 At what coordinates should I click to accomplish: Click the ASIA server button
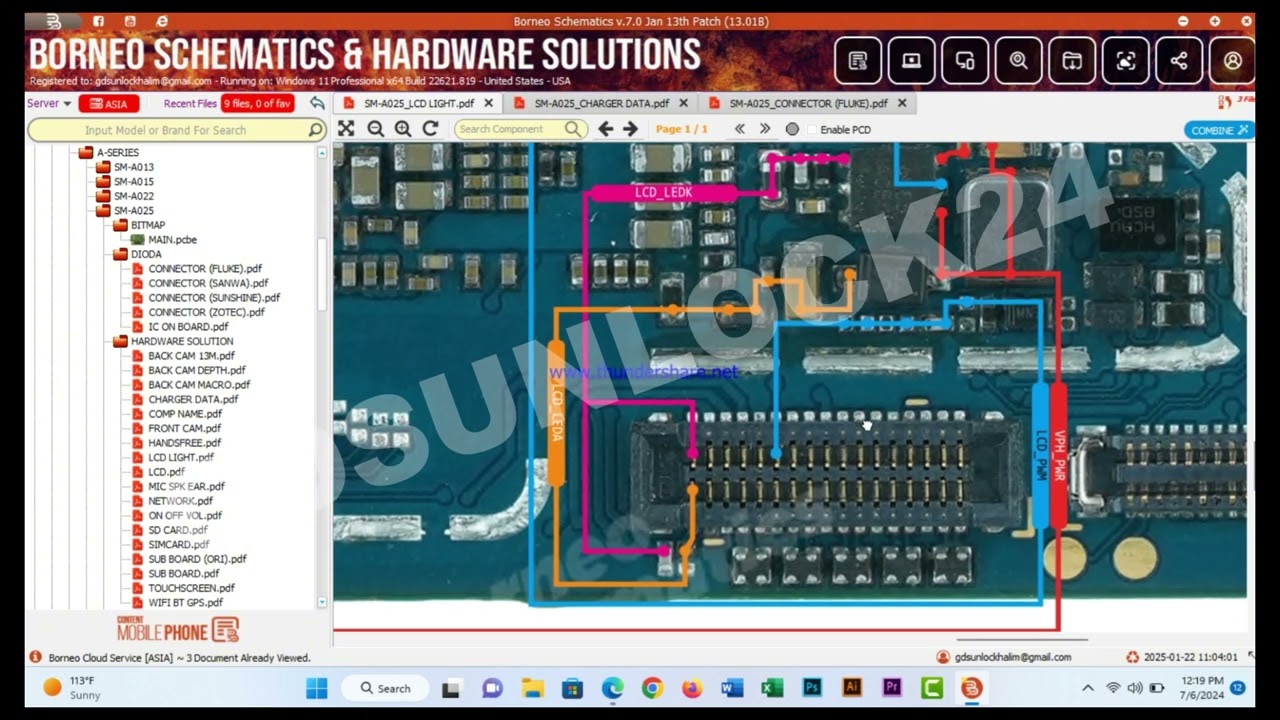pyautogui.click(x=108, y=104)
